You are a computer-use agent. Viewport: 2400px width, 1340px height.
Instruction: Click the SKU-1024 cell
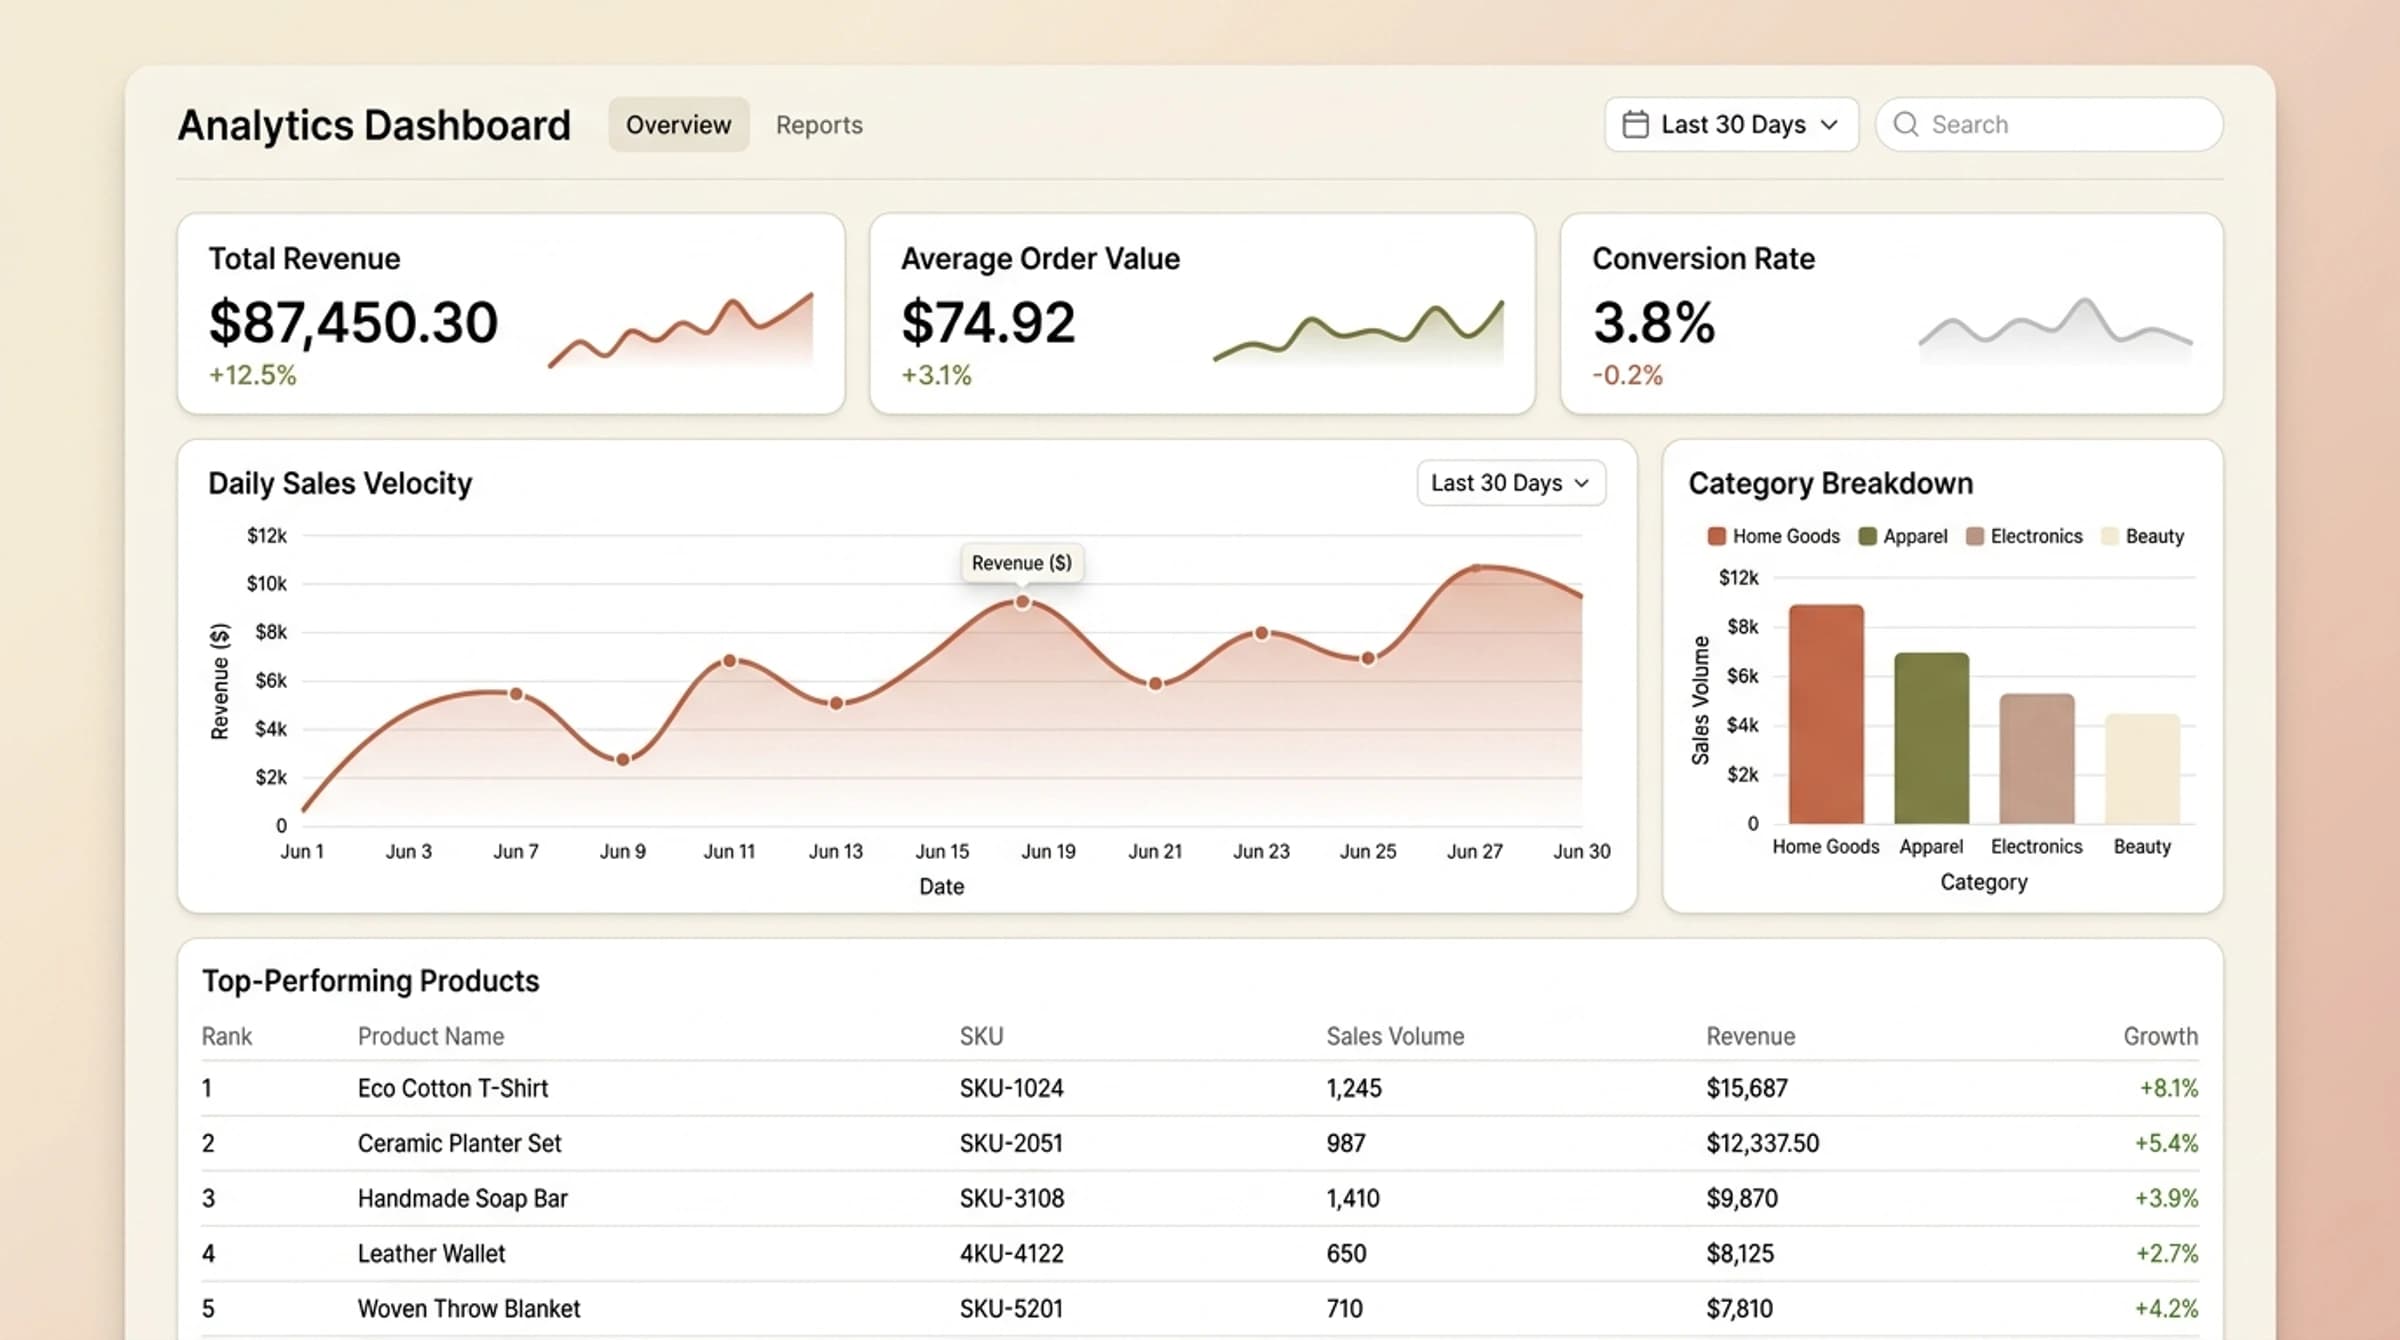[x=1012, y=1088]
